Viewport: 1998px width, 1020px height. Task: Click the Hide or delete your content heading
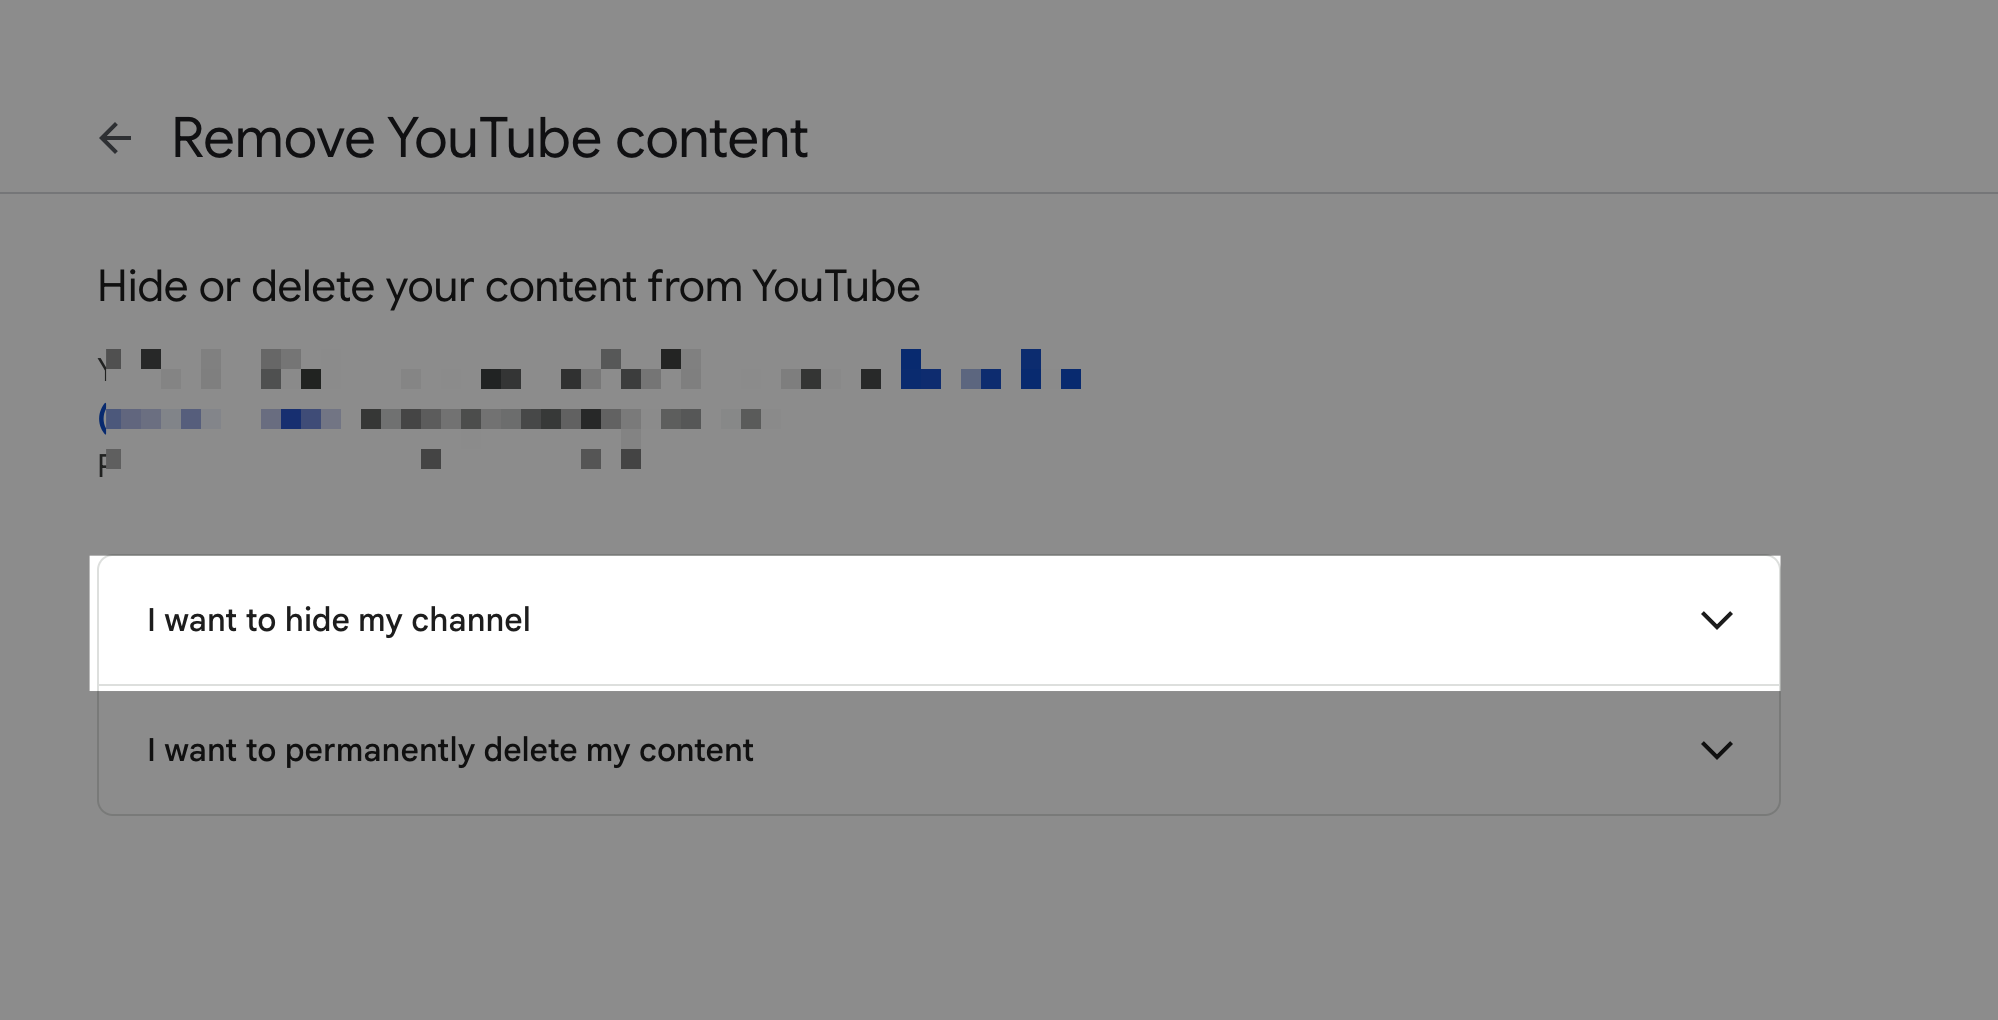tap(508, 286)
